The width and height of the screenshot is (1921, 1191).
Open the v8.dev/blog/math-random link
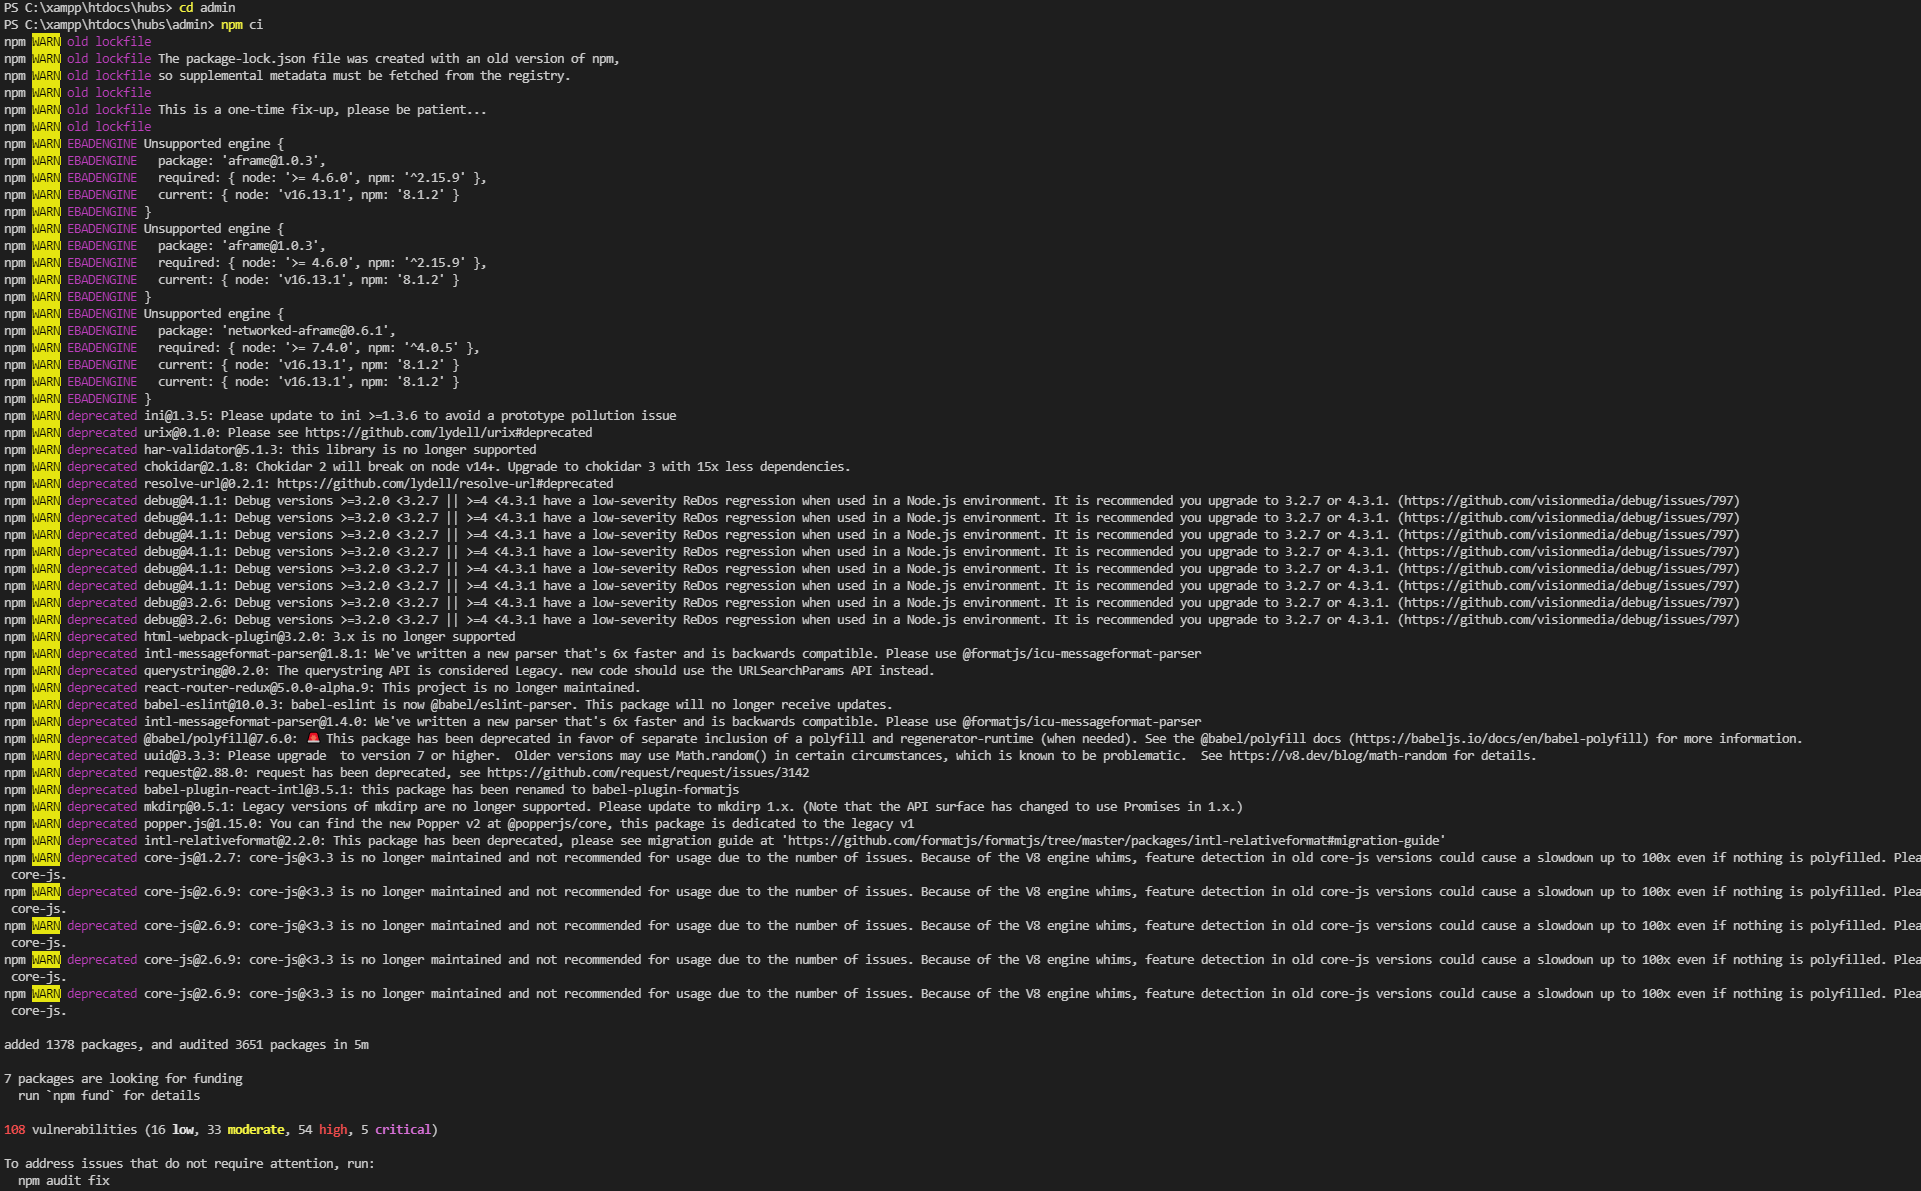(x=1338, y=756)
